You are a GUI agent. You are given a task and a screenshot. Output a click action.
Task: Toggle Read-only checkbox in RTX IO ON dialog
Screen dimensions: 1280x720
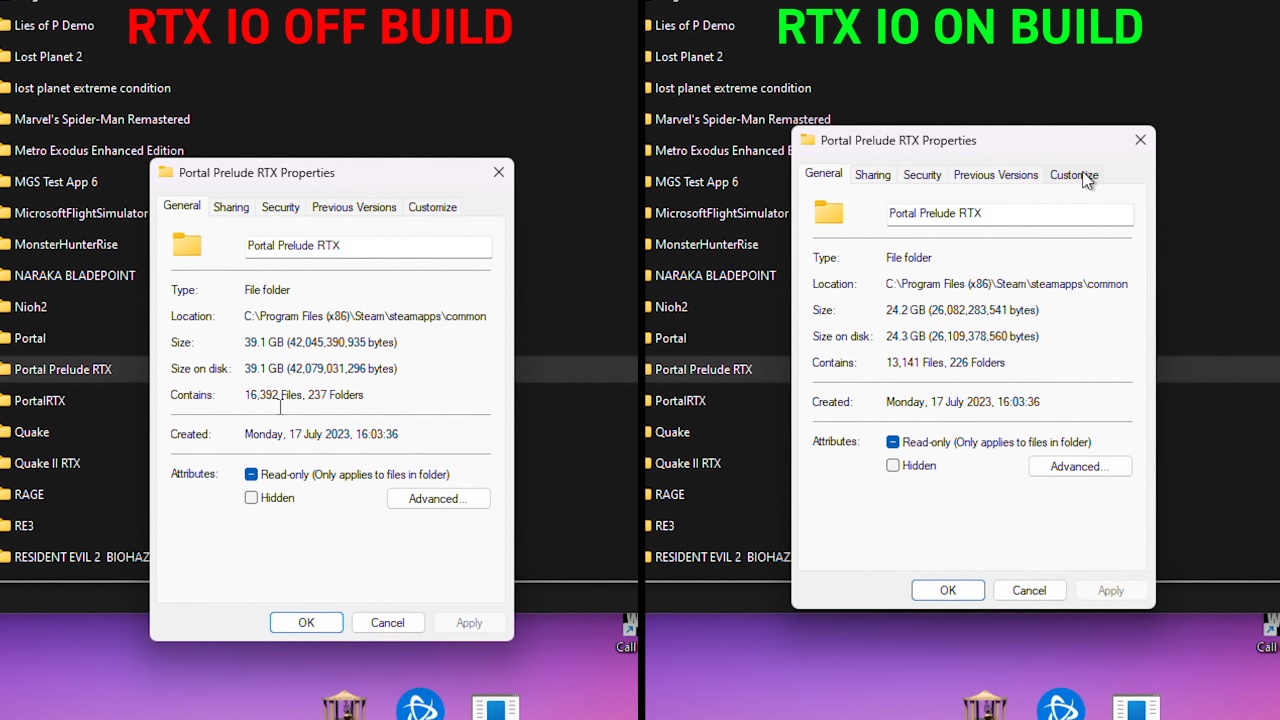(893, 442)
